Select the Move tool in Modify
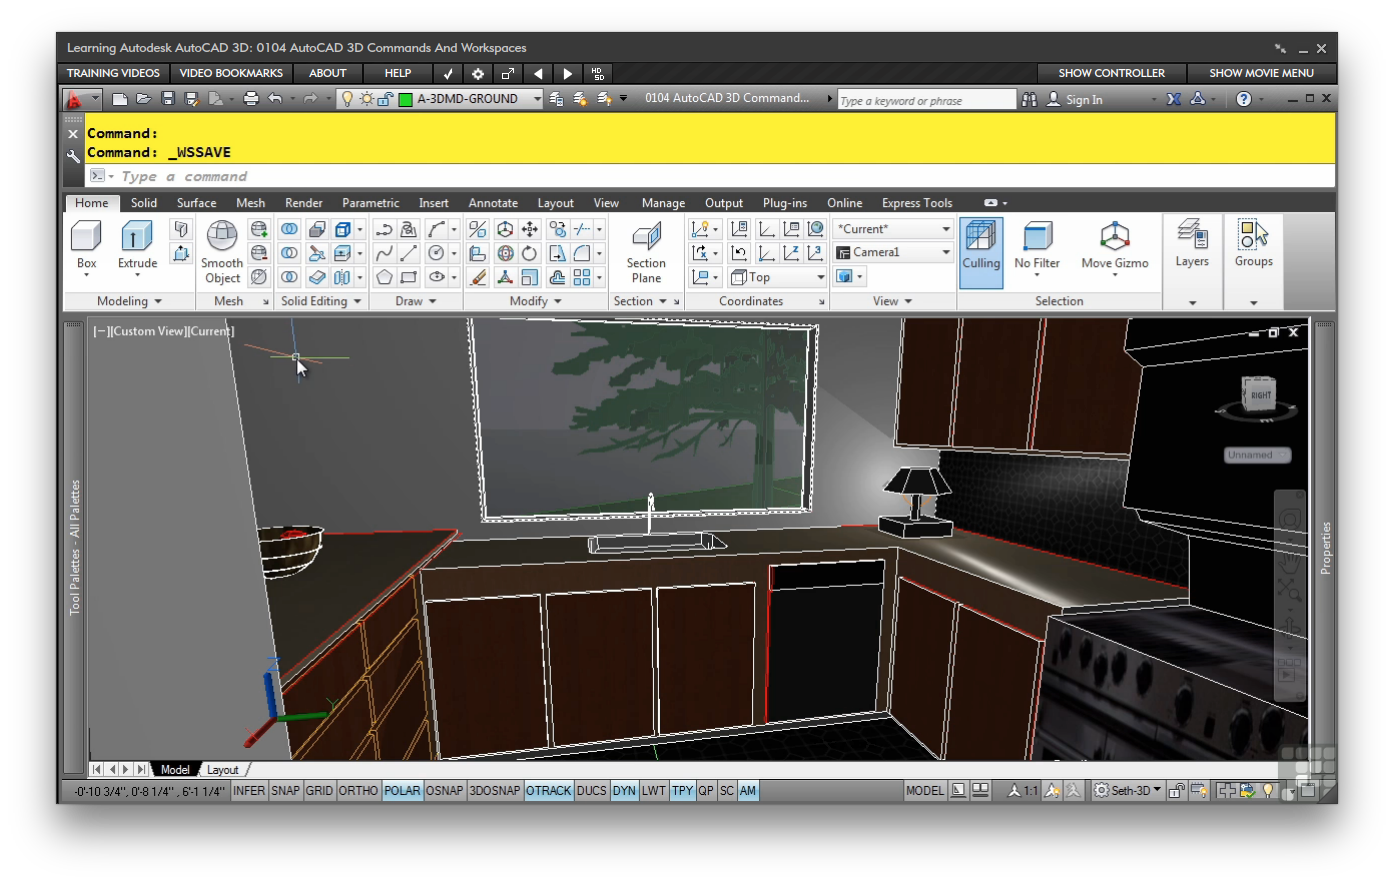1394x884 pixels. click(529, 229)
